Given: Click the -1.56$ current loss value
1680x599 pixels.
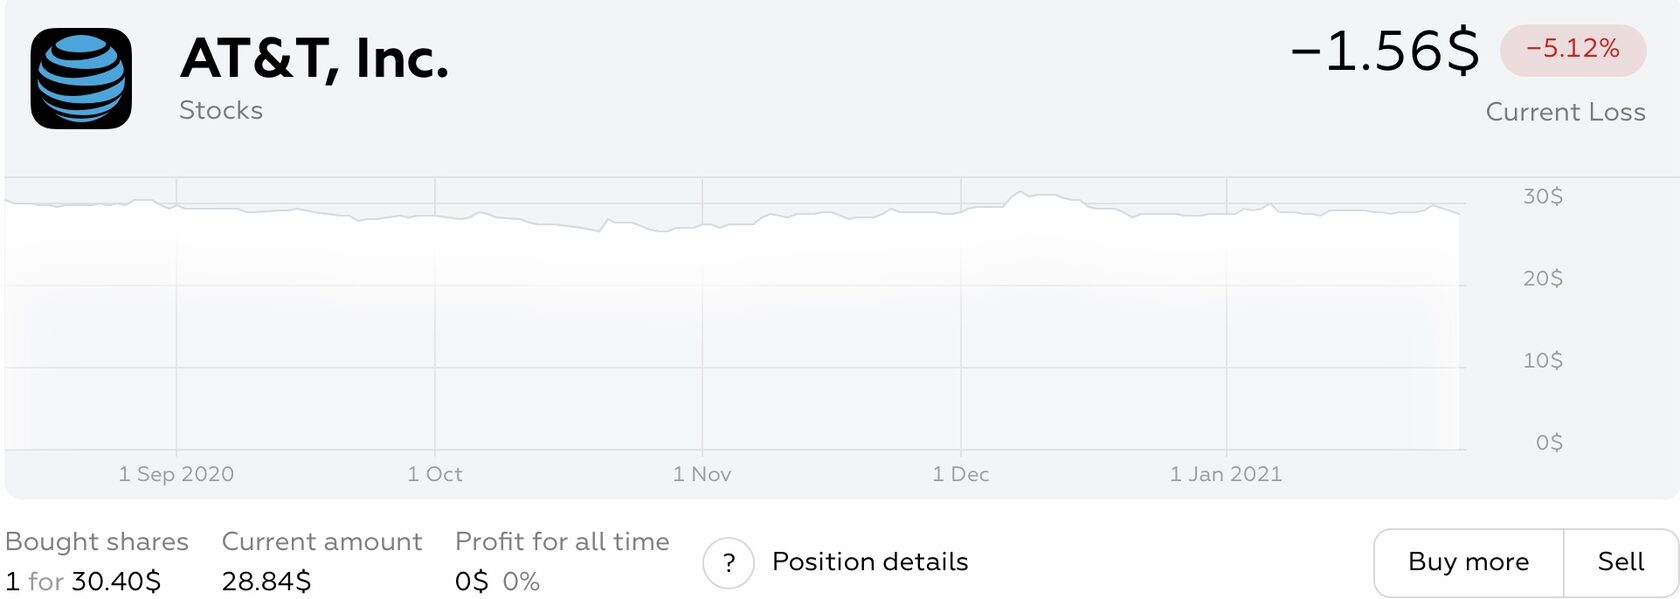Looking at the screenshot, I should [x=1384, y=50].
